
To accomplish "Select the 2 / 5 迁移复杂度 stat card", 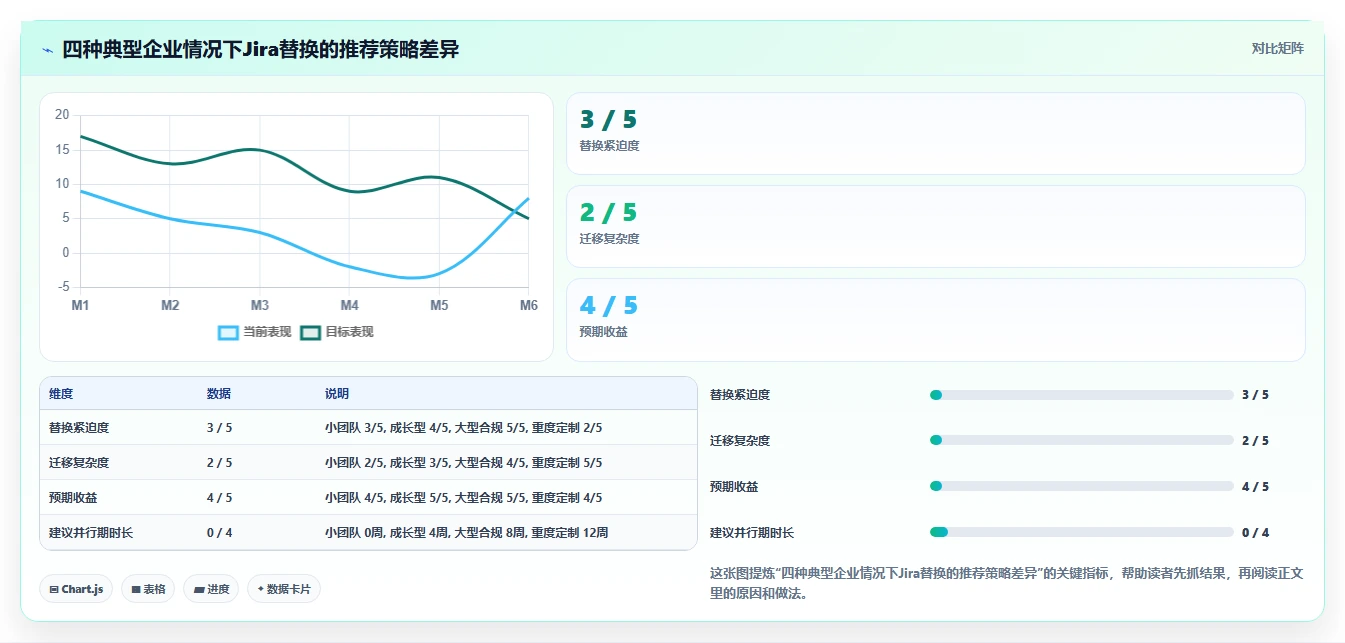I will 935,226.
